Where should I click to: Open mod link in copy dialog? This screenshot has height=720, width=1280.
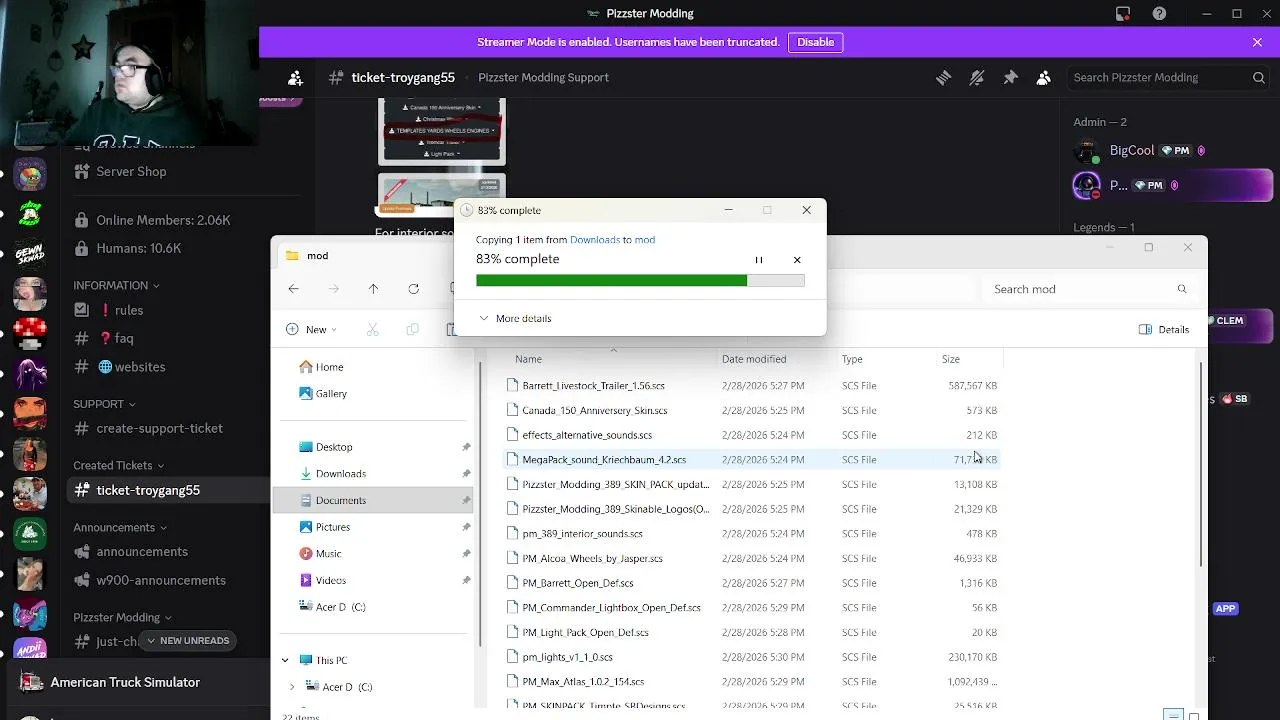click(645, 240)
